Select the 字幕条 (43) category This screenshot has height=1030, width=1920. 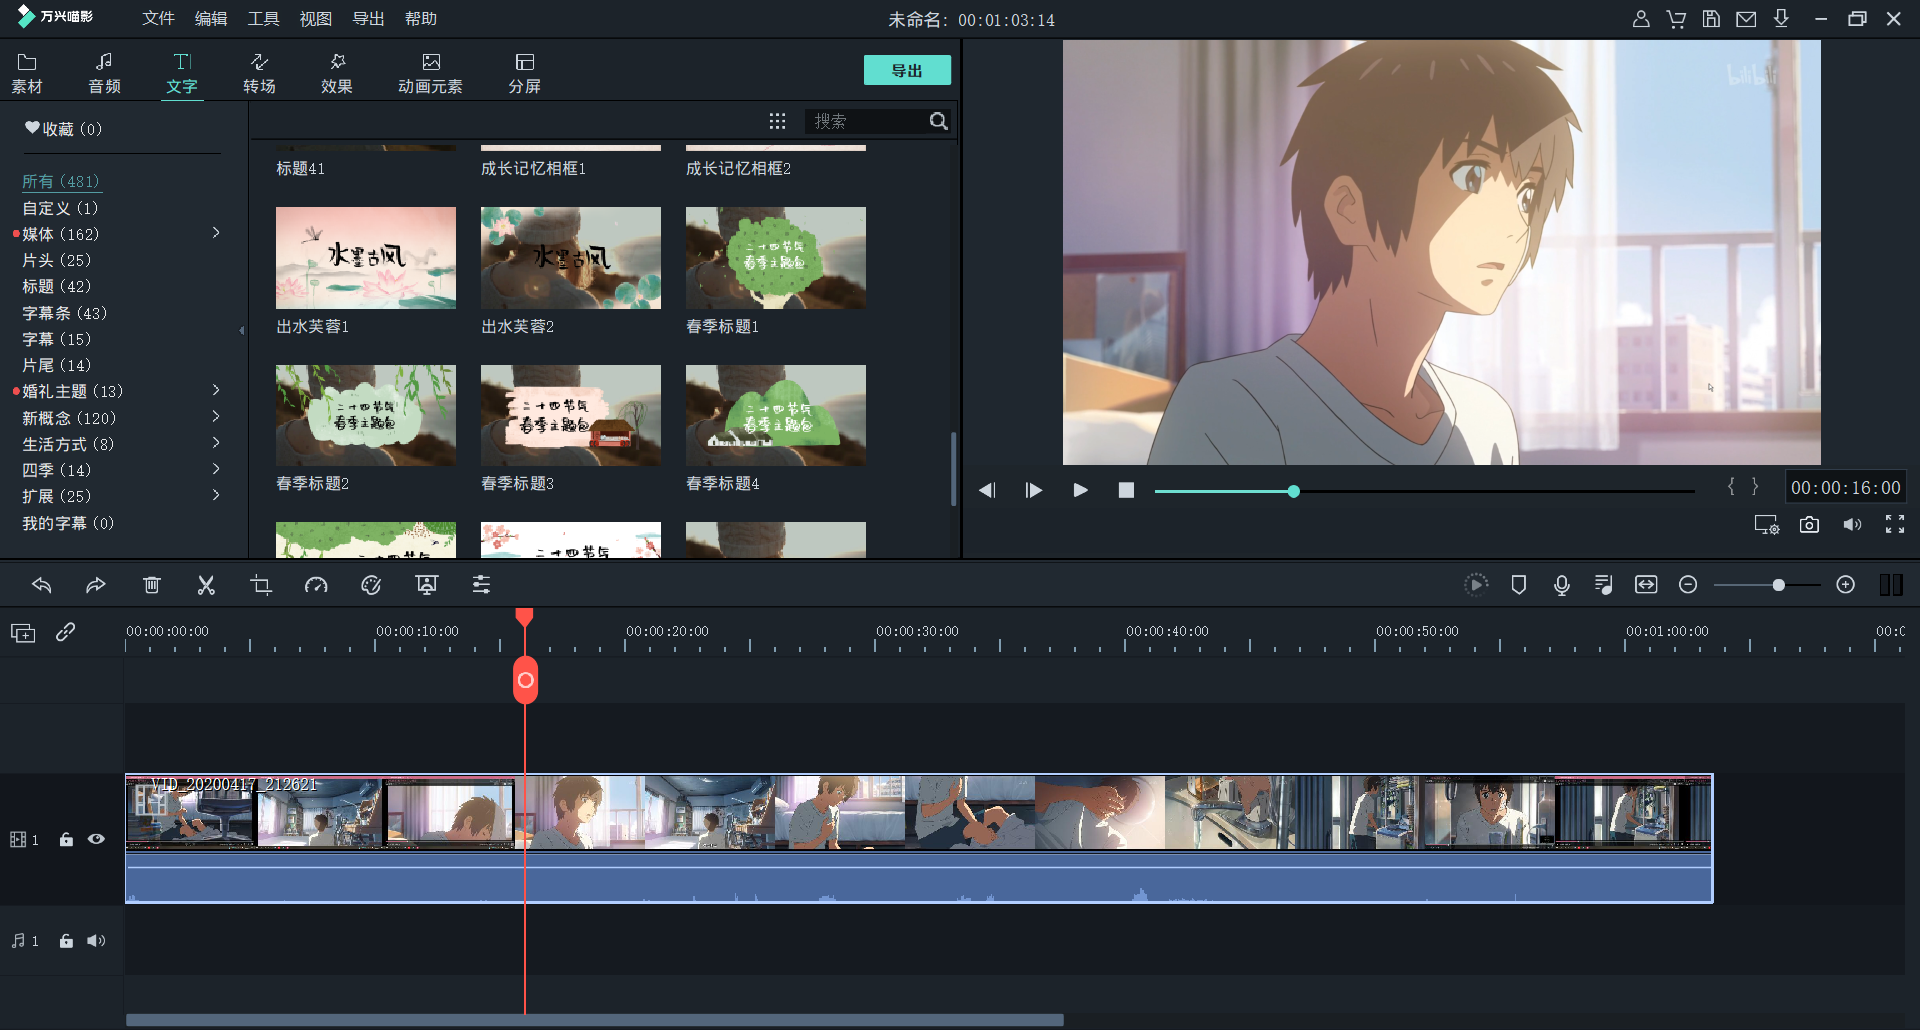coord(64,313)
